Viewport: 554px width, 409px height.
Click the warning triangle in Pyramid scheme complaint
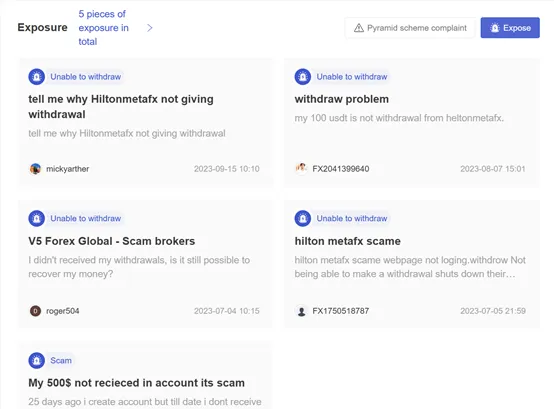(x=359, y=28)
